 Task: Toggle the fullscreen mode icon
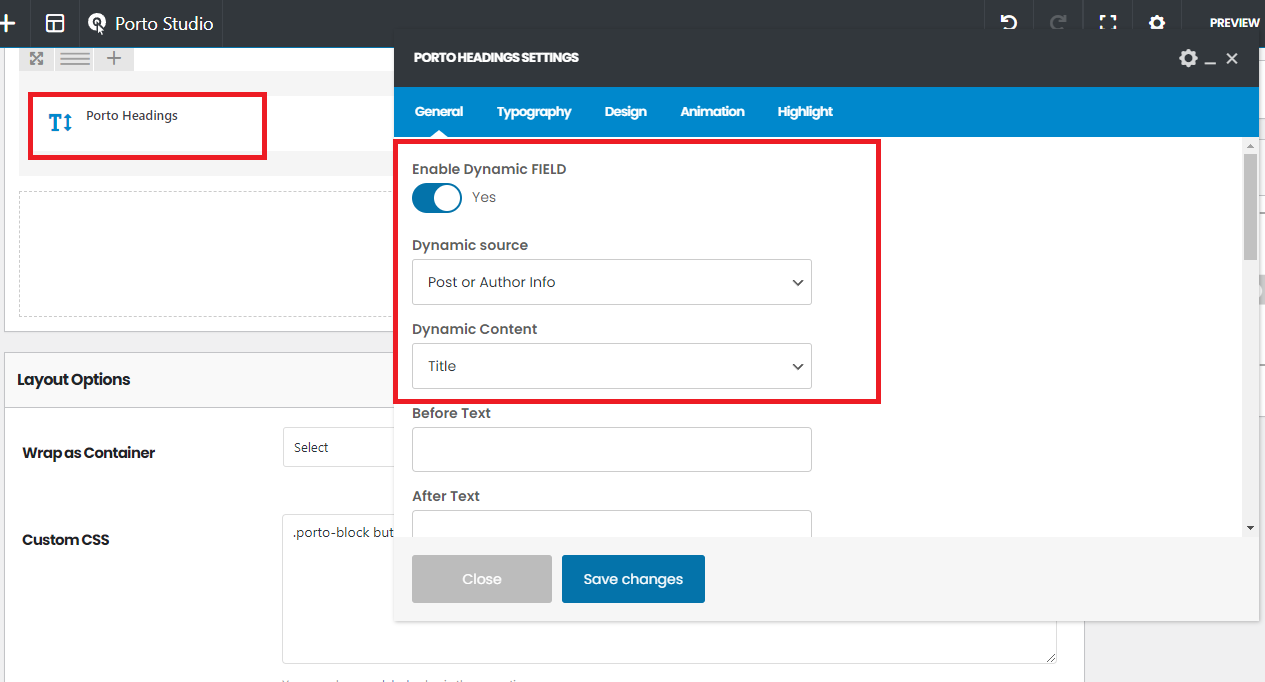point(1107,22)
